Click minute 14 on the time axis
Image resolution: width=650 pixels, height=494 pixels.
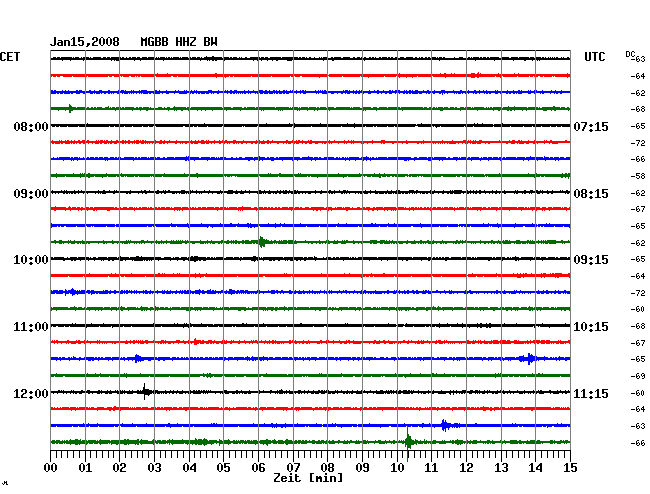[x=535, y=467]
